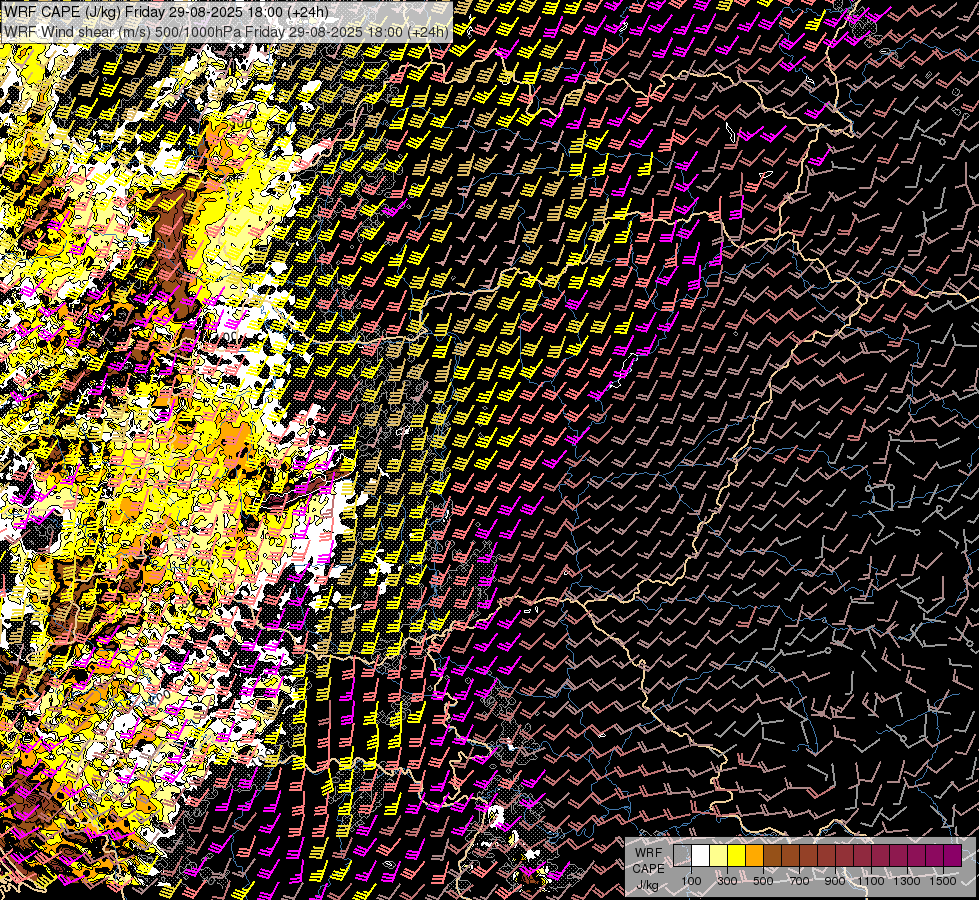Click the bright yellow 300 J/kg legend swatch
The height and width of the screenshot is (900, 979).
(737, 855)
